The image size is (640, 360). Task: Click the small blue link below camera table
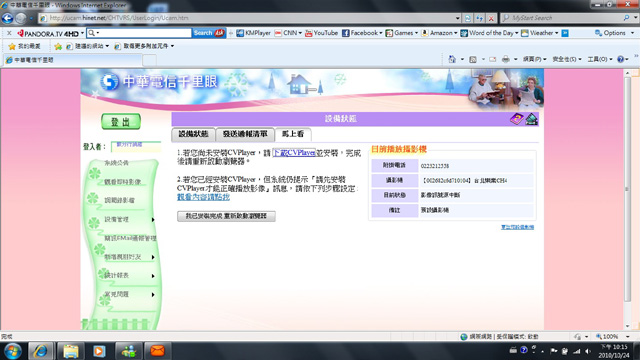pos(517,227)
